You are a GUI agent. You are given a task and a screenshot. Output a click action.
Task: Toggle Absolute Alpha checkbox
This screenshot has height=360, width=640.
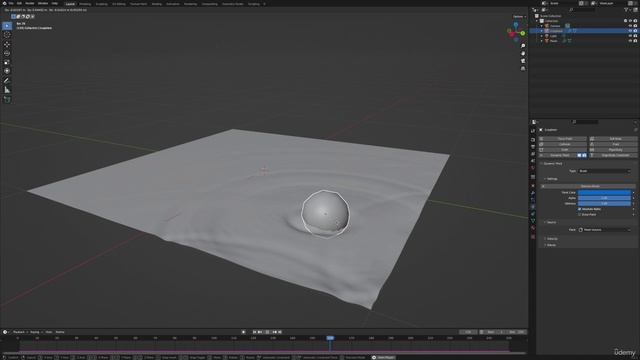(x=580, y=209)
